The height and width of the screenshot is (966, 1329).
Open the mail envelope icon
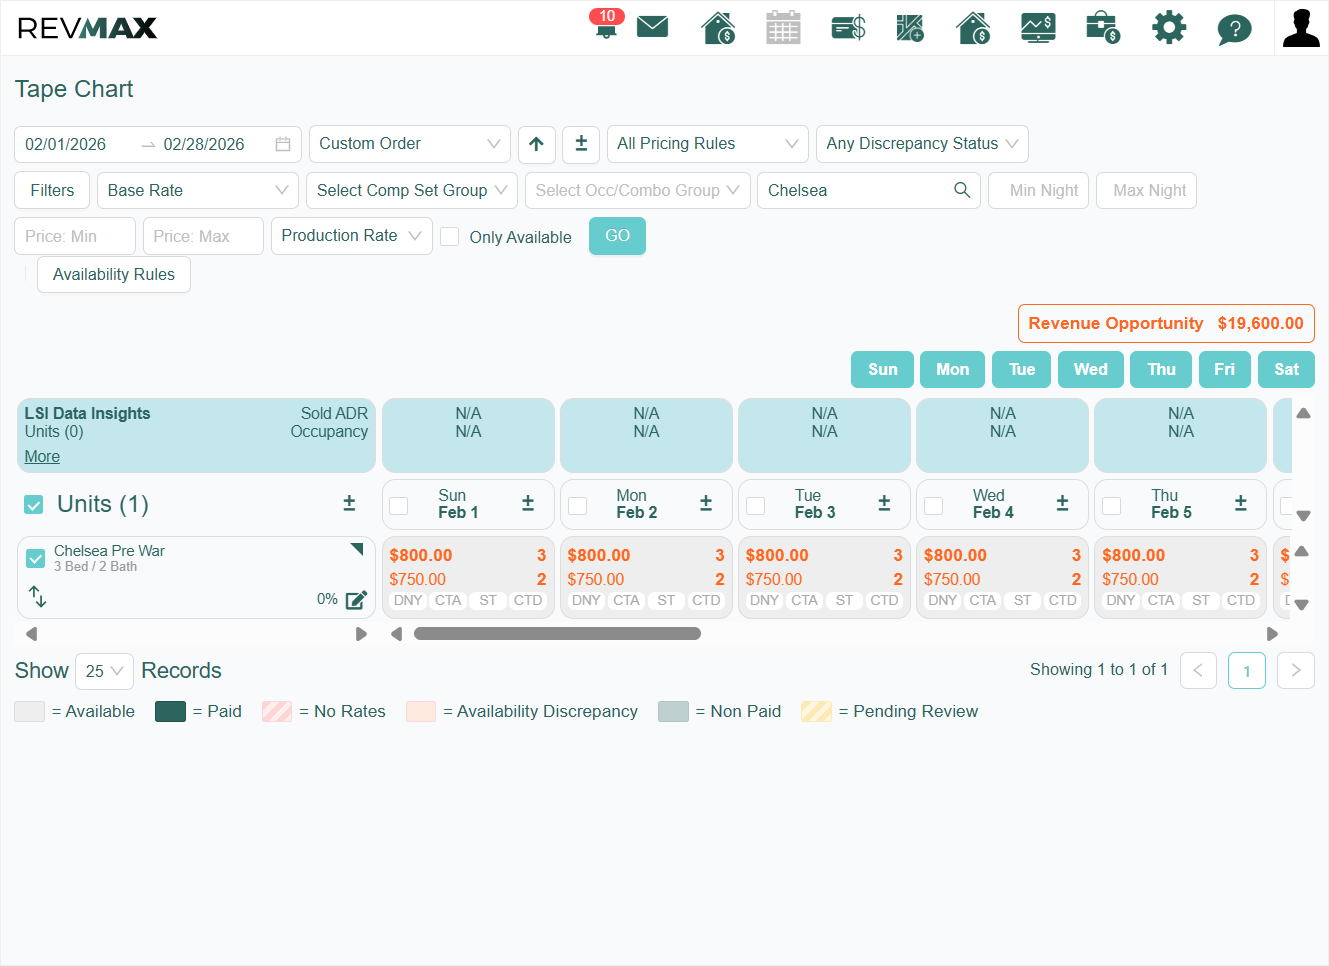(x=652, y=27)
